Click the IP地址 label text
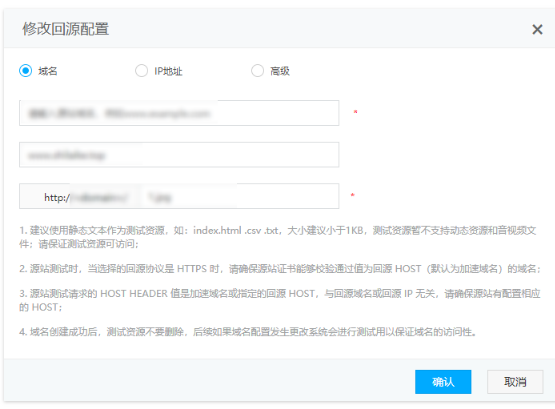 click(x=168, y=71)
